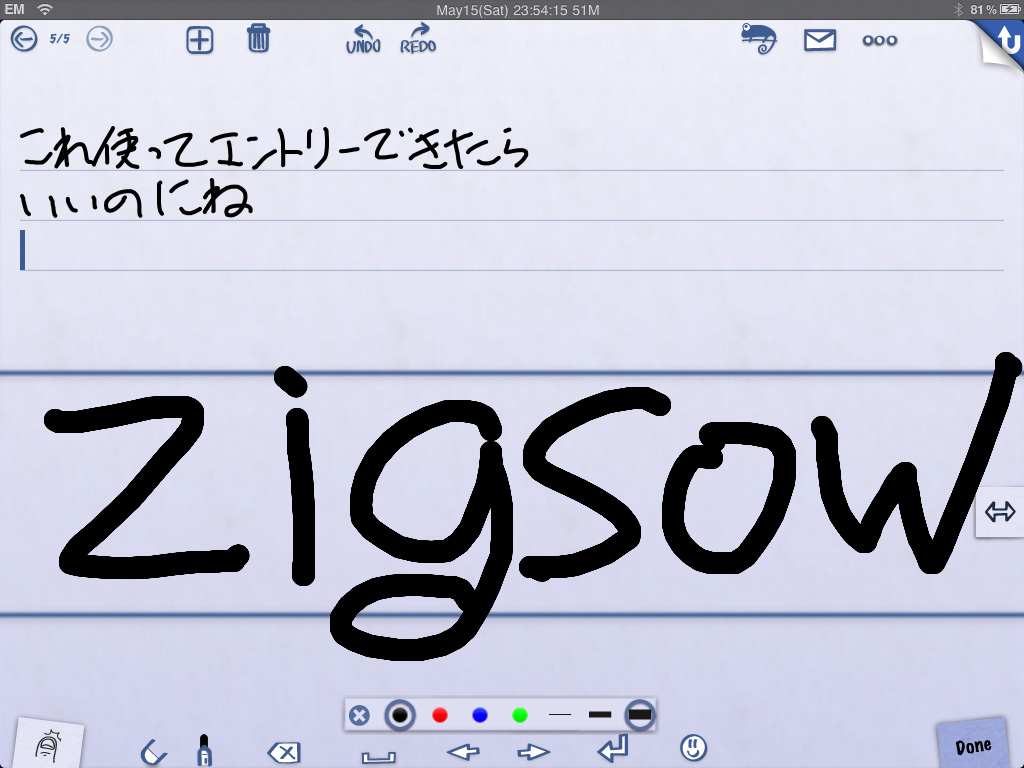Go to the next page arrow

100,39
